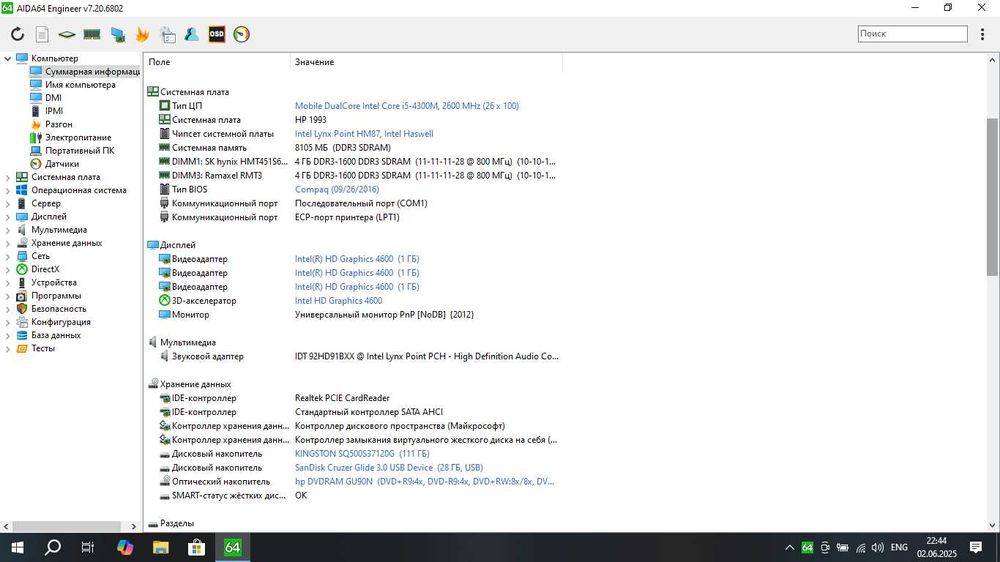
Task: Open the KINGSTON SQ500S37120G link
Action: tap(362, 454)
